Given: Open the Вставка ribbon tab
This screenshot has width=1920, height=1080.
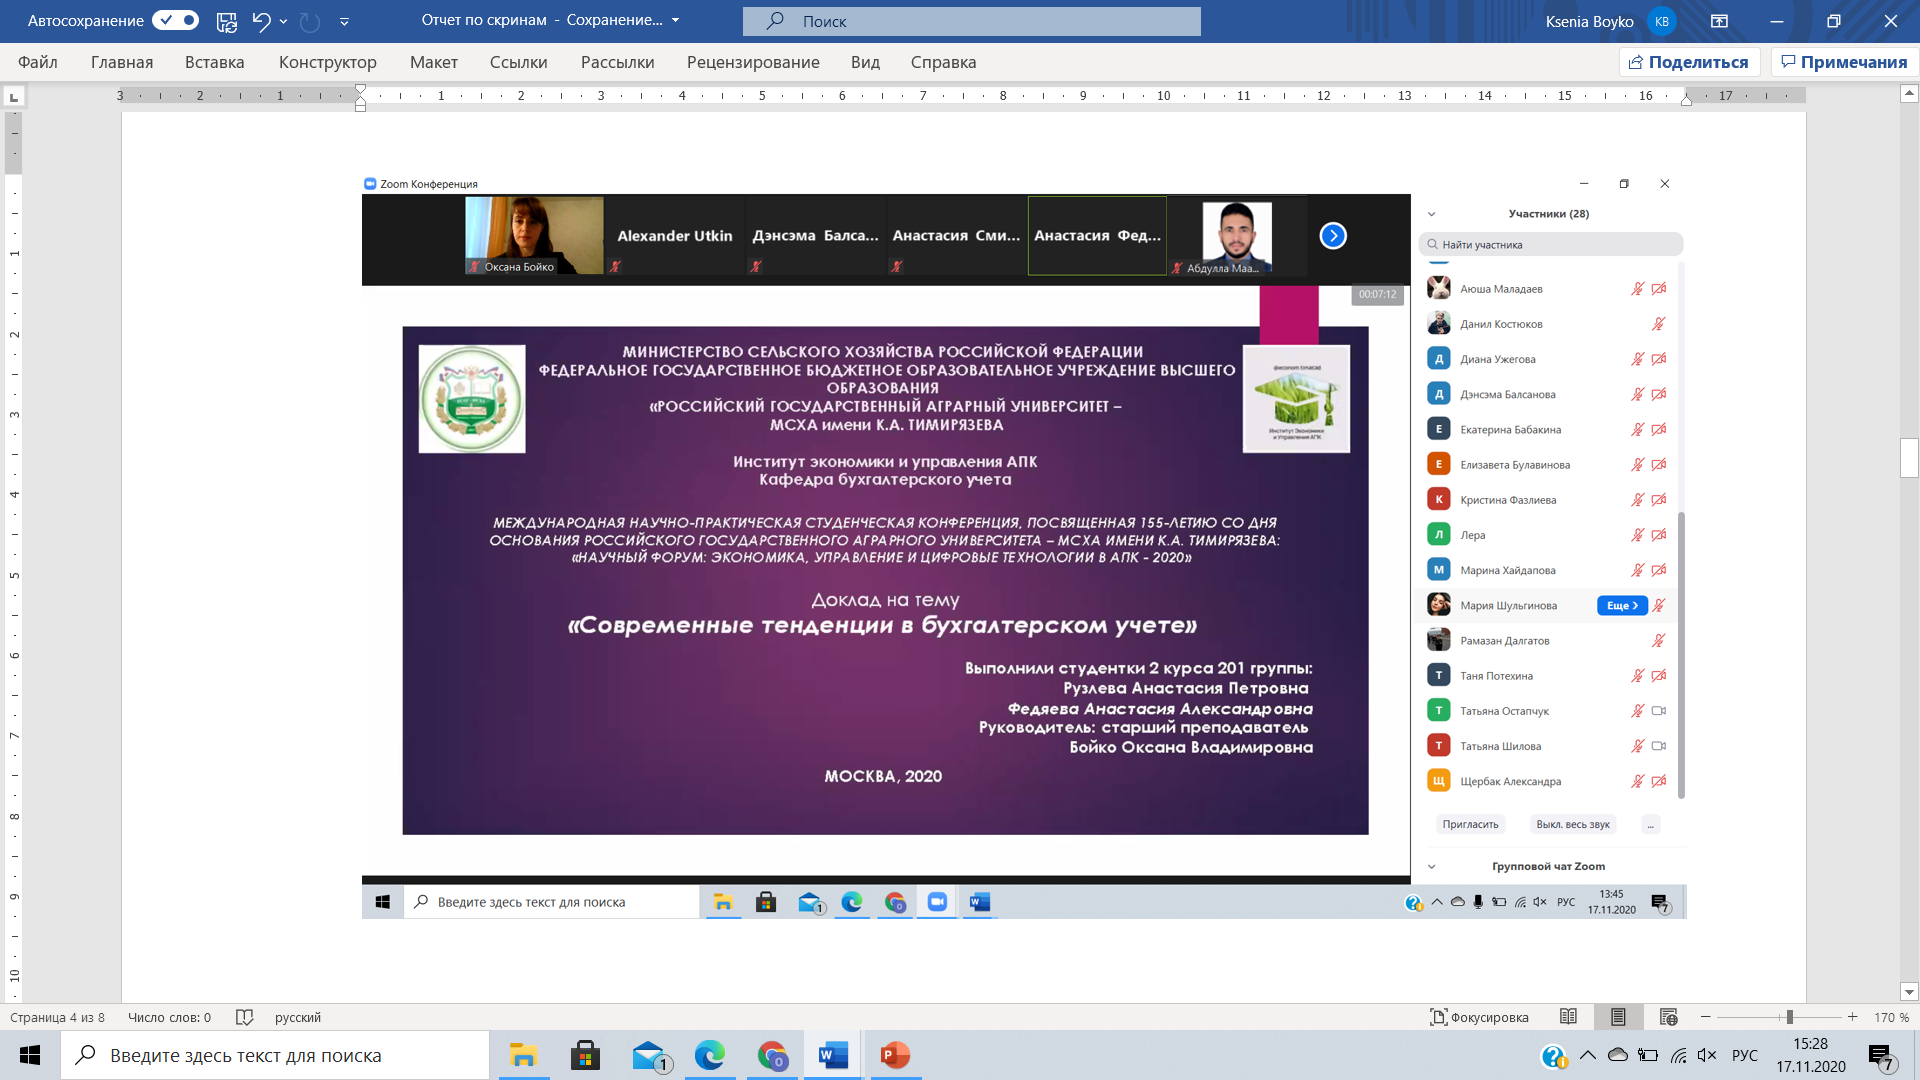Looking at the screenshot, I should [x=214, y=62].
